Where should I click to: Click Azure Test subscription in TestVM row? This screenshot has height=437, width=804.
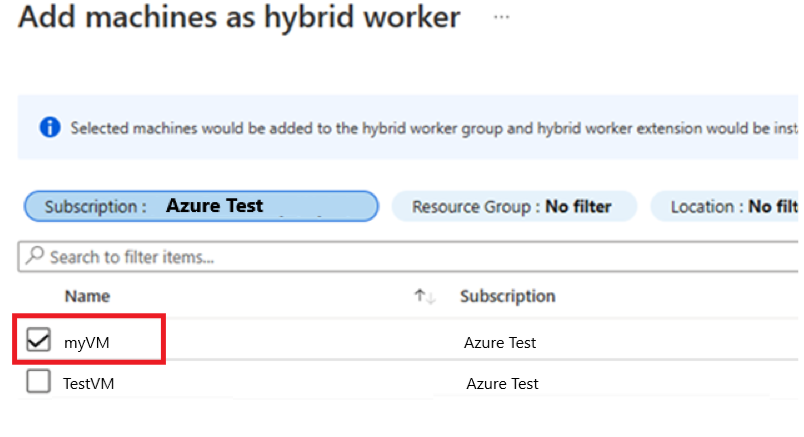click(502, 383)
